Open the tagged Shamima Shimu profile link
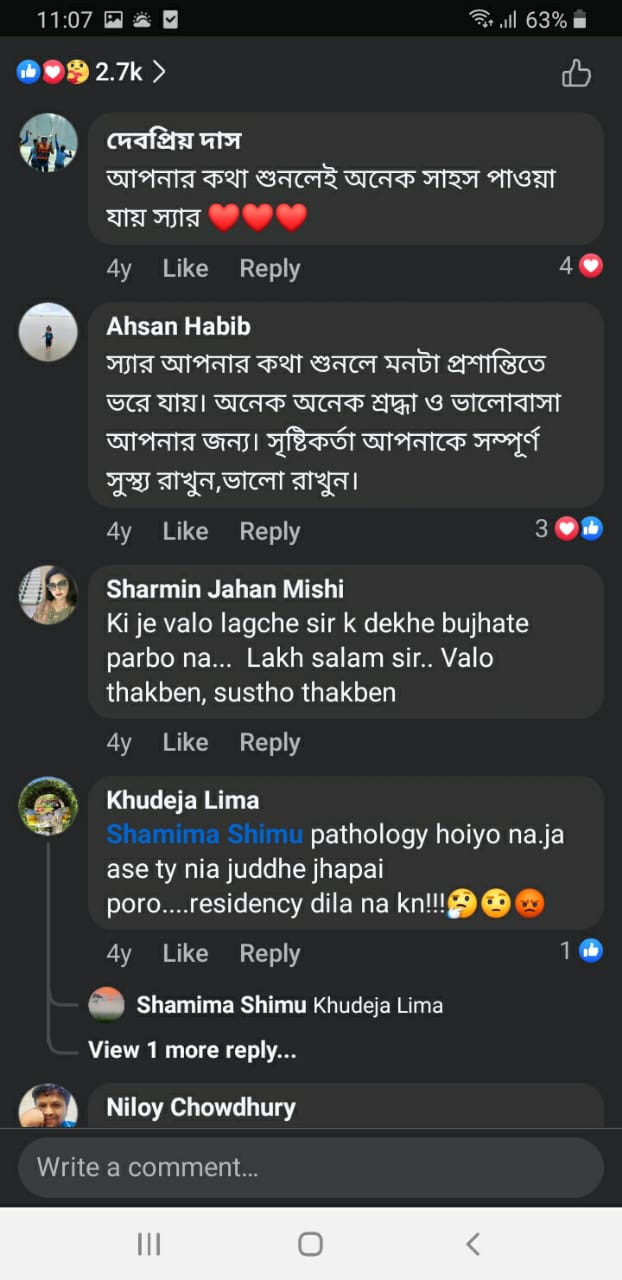 (205, 834)
